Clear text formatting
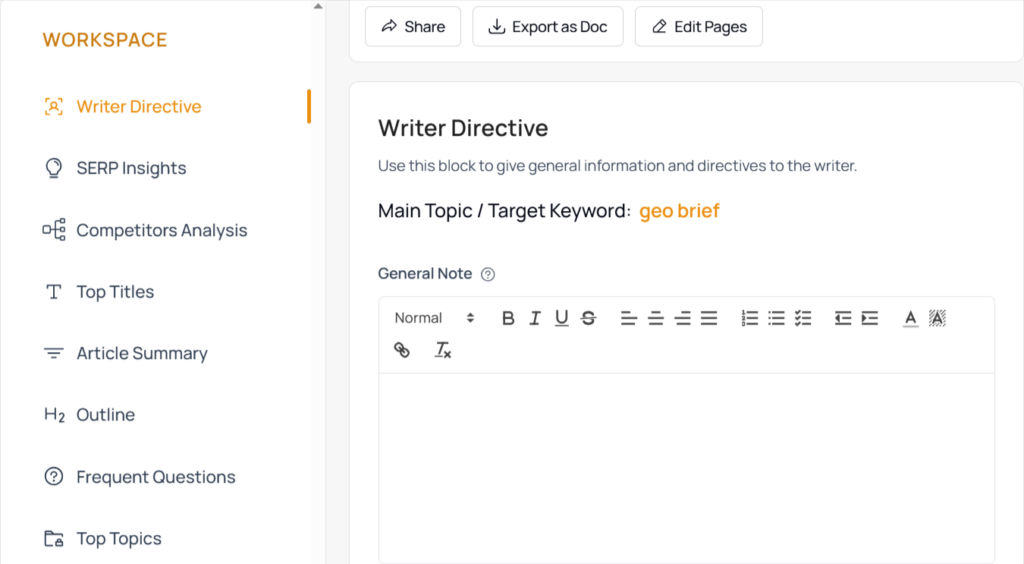1024x564 pixels. point(443,350)
